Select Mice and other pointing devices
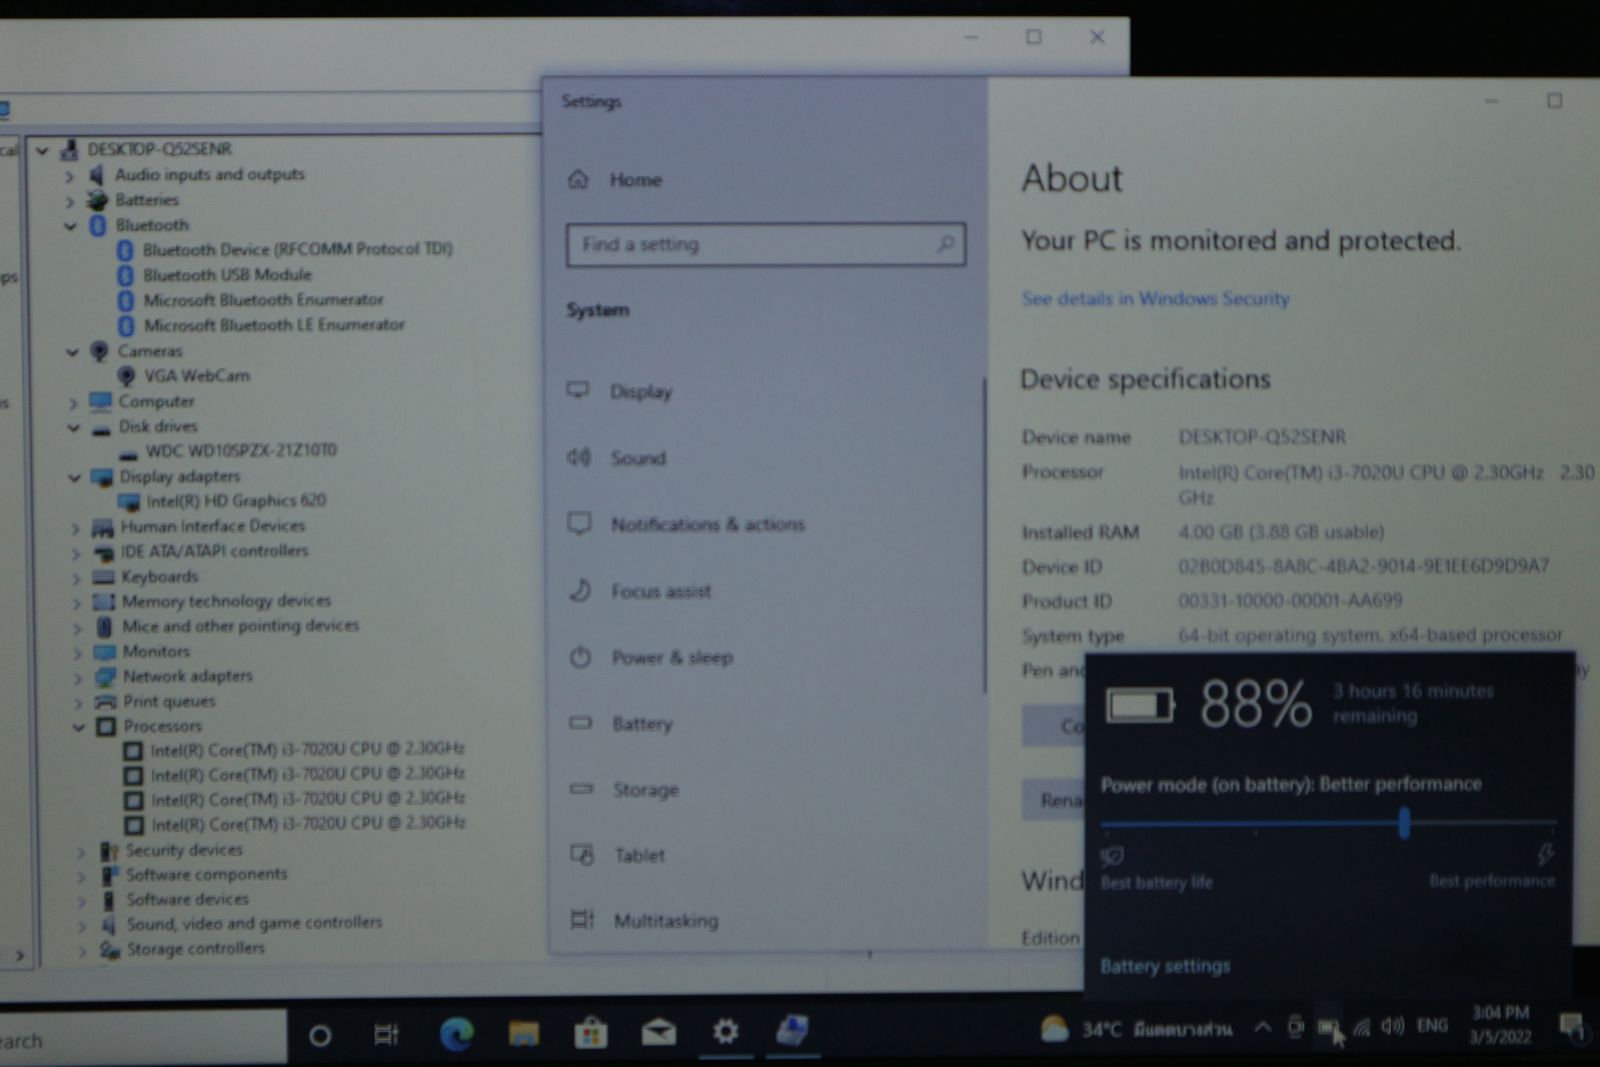 click(240, 626)
